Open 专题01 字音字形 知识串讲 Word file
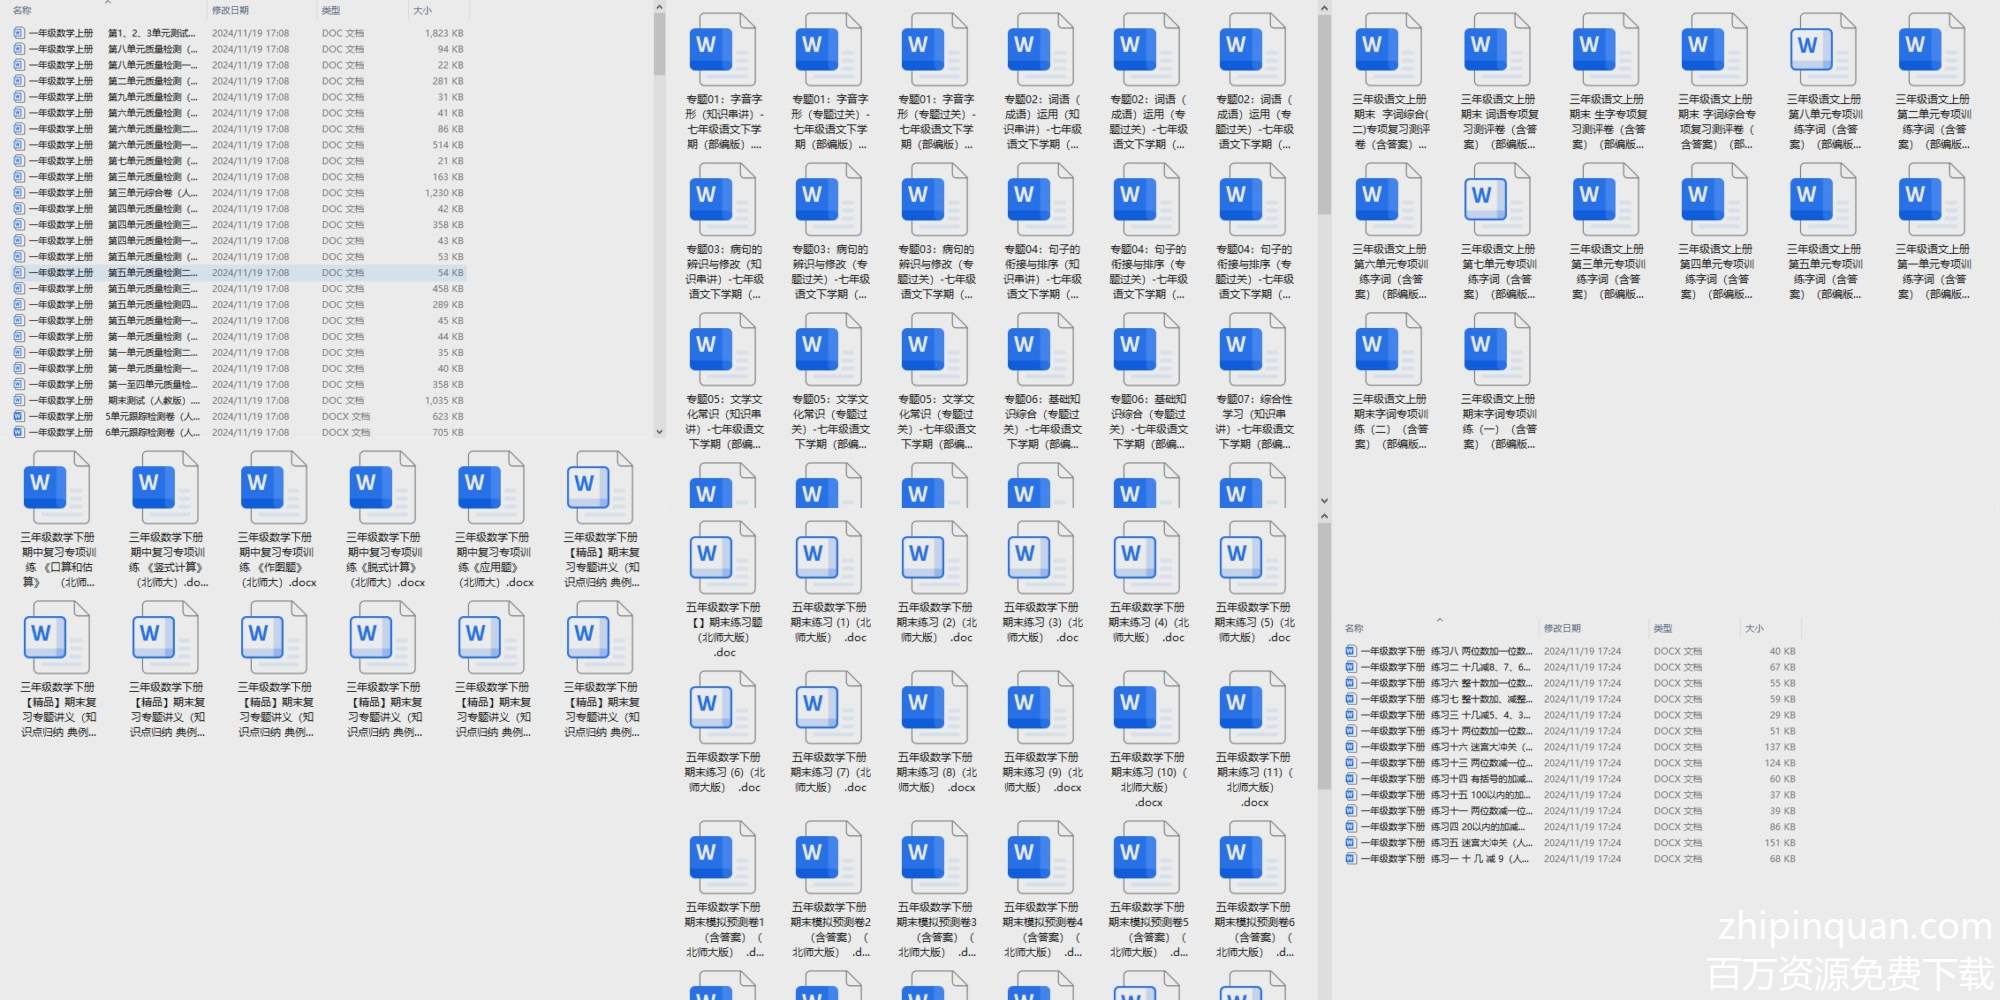Screen dimensions: 2000x1000 (x=722, y=48)
